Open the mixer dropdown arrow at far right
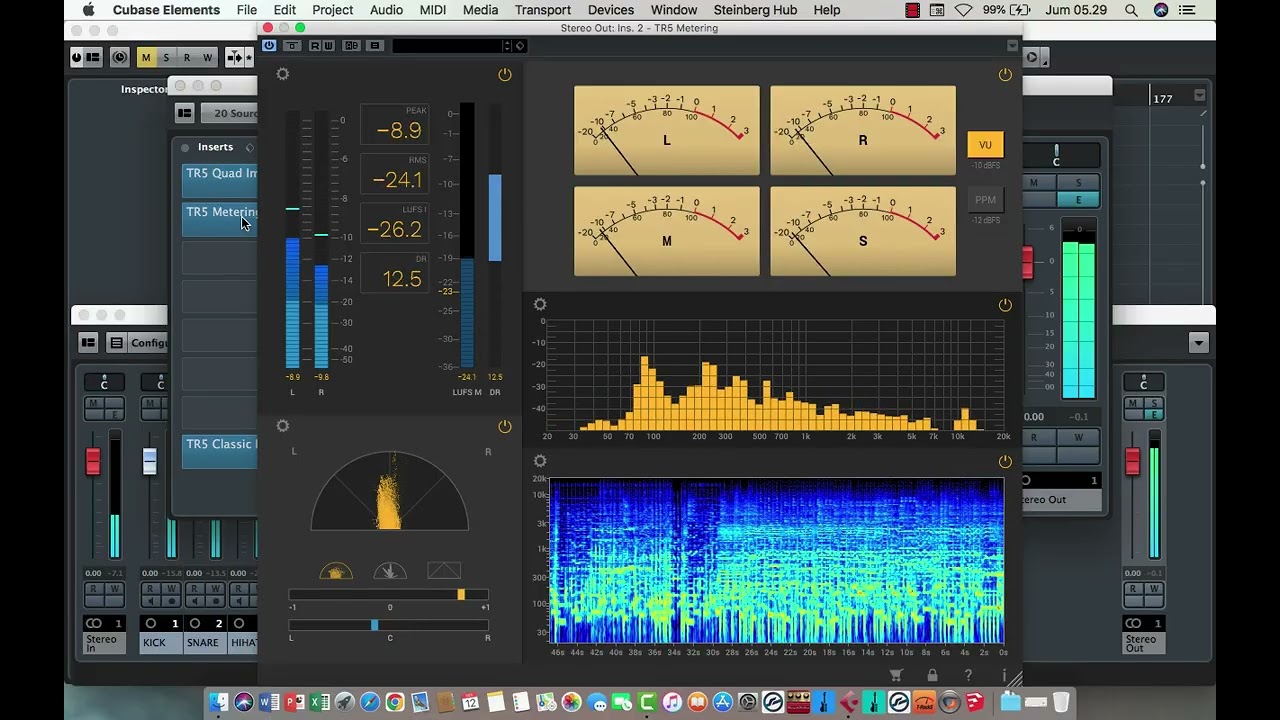The image size is (1280, 720). (x=1198, y=343)
